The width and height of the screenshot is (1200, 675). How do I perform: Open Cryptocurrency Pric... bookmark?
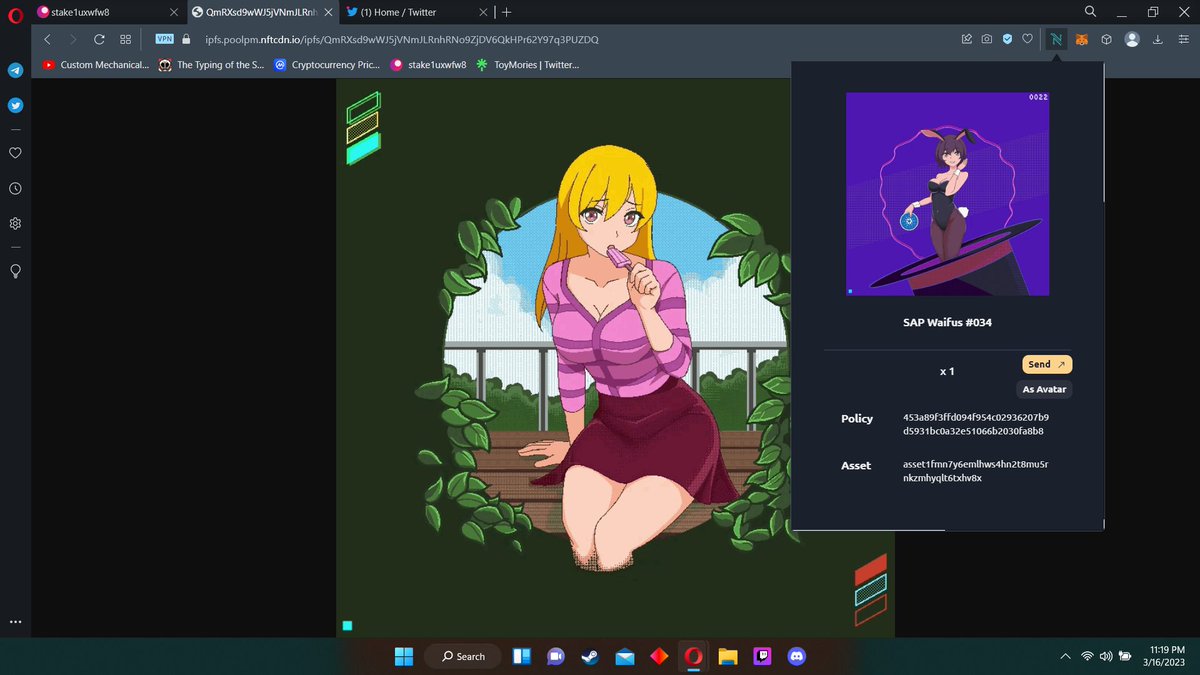coord(327,65)
